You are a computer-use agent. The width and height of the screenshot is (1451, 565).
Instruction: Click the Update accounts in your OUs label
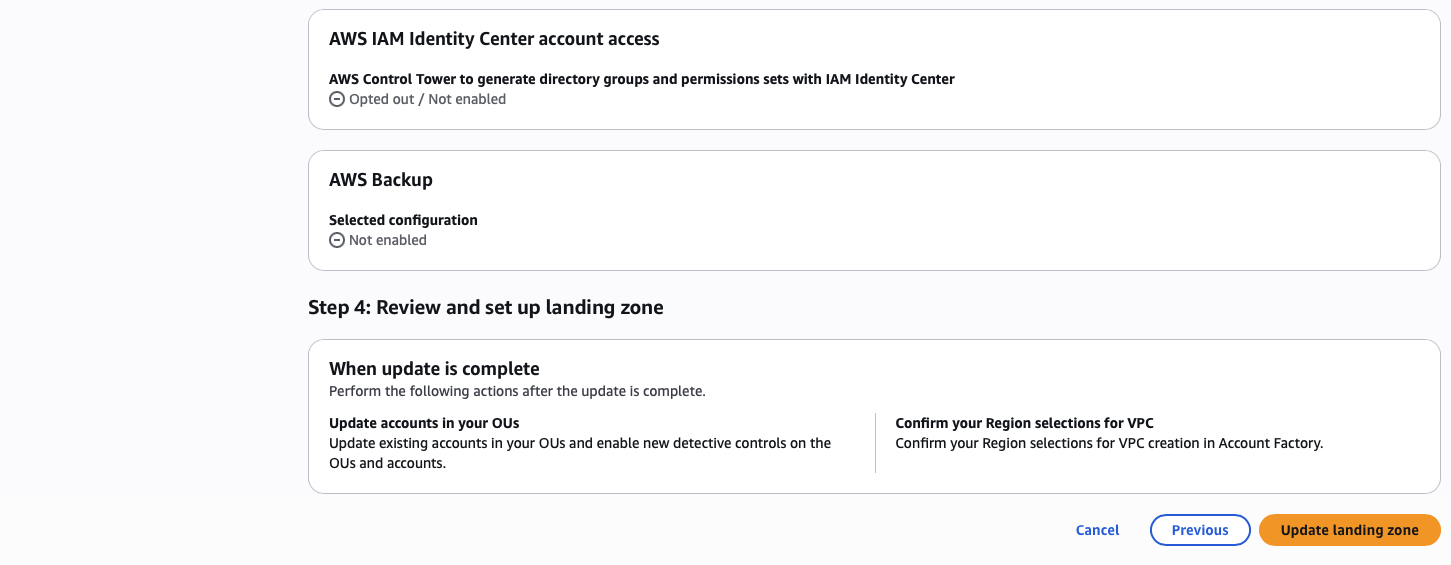424,423
